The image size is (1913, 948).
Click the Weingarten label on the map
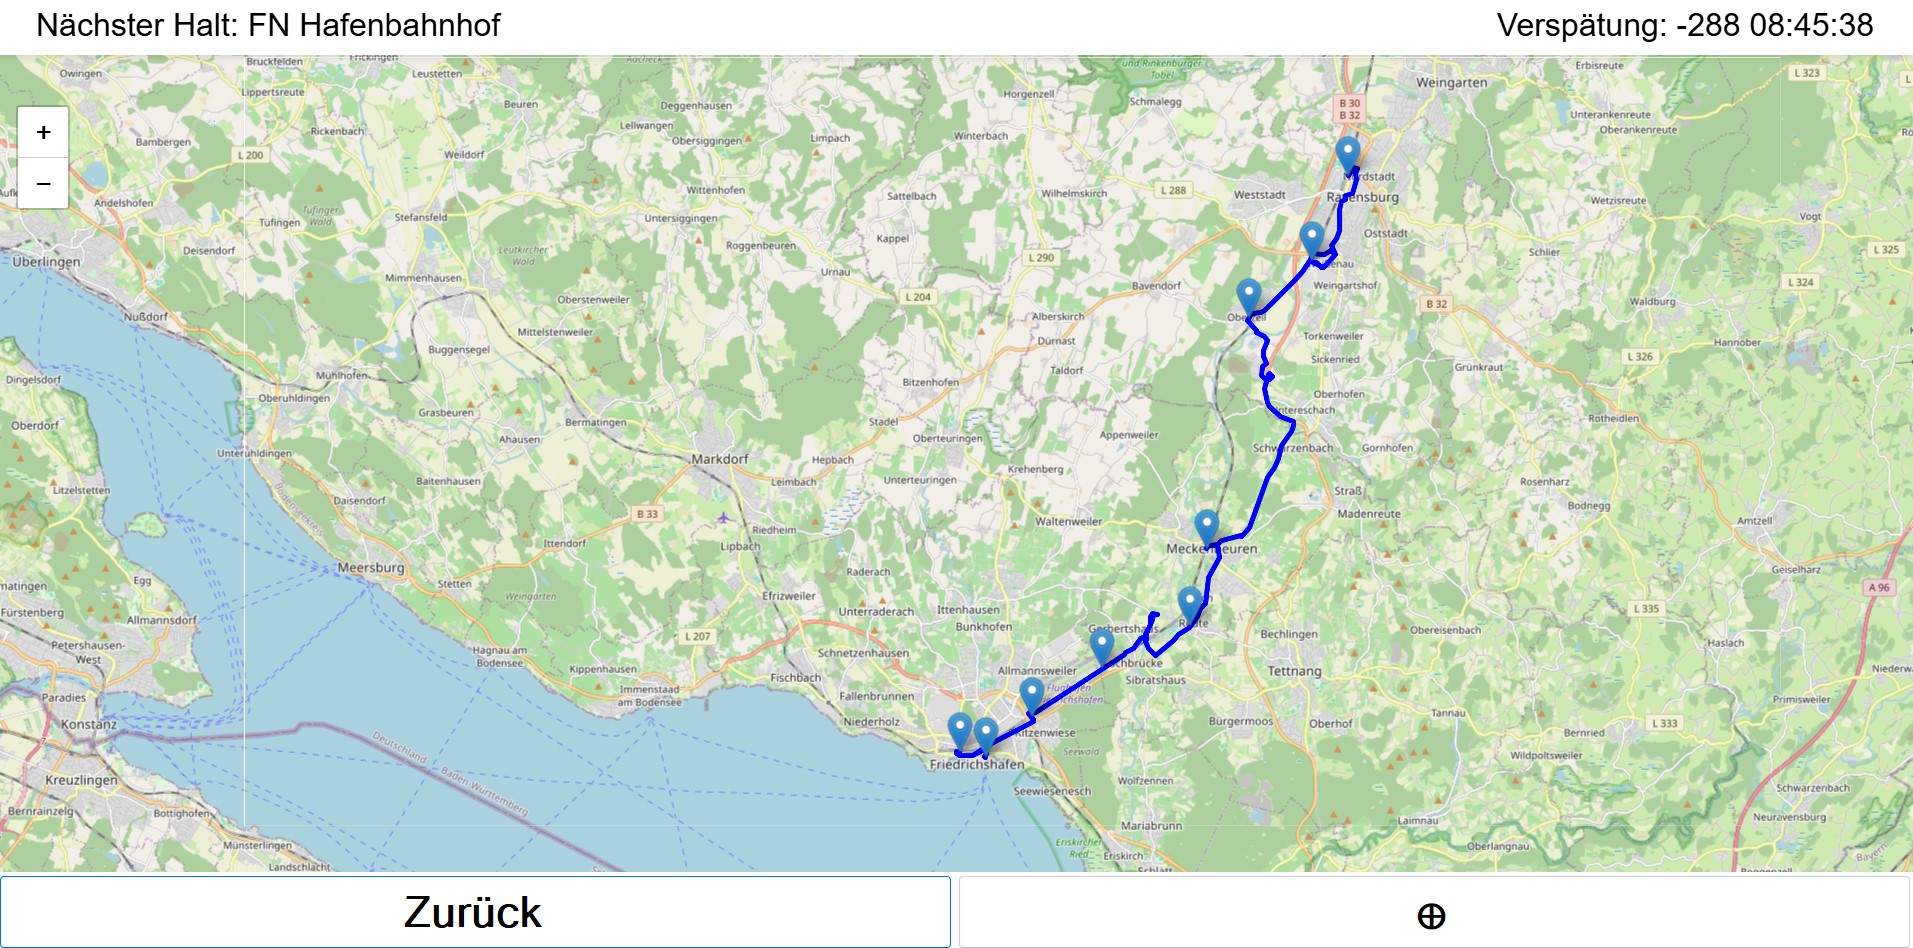tap(1451, 83)
